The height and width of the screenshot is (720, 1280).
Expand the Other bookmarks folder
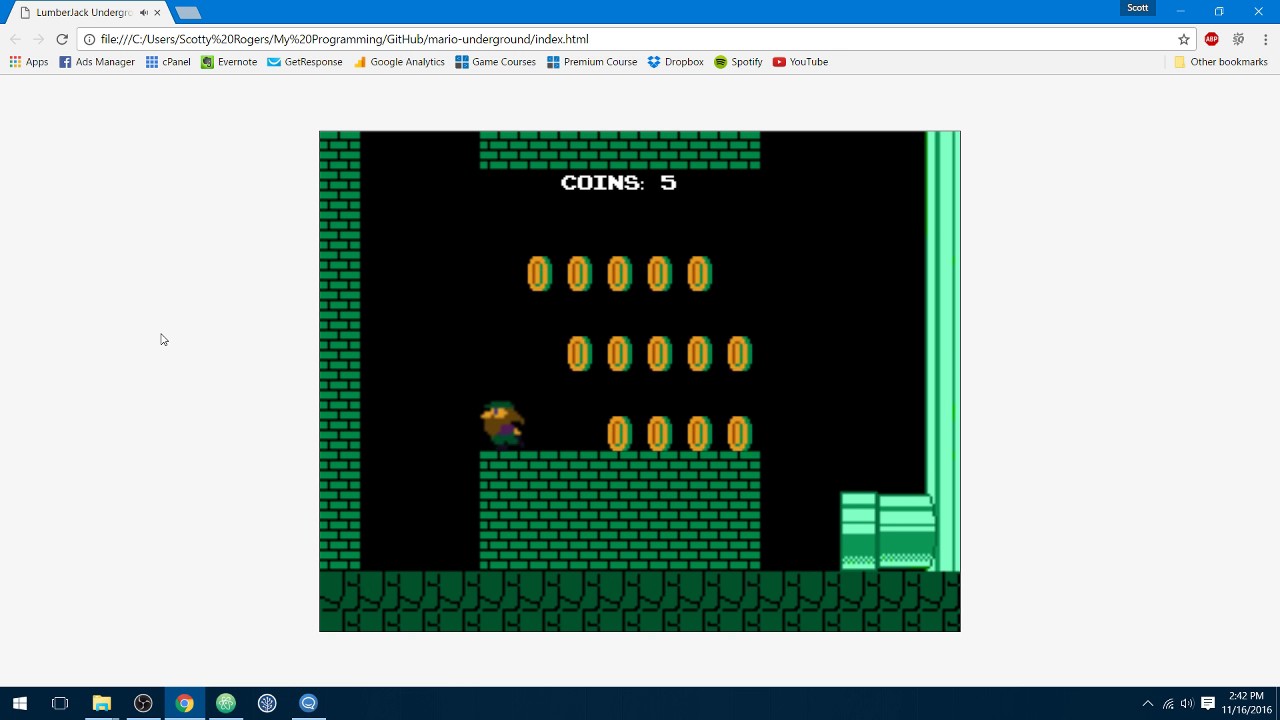[1220, 62]
